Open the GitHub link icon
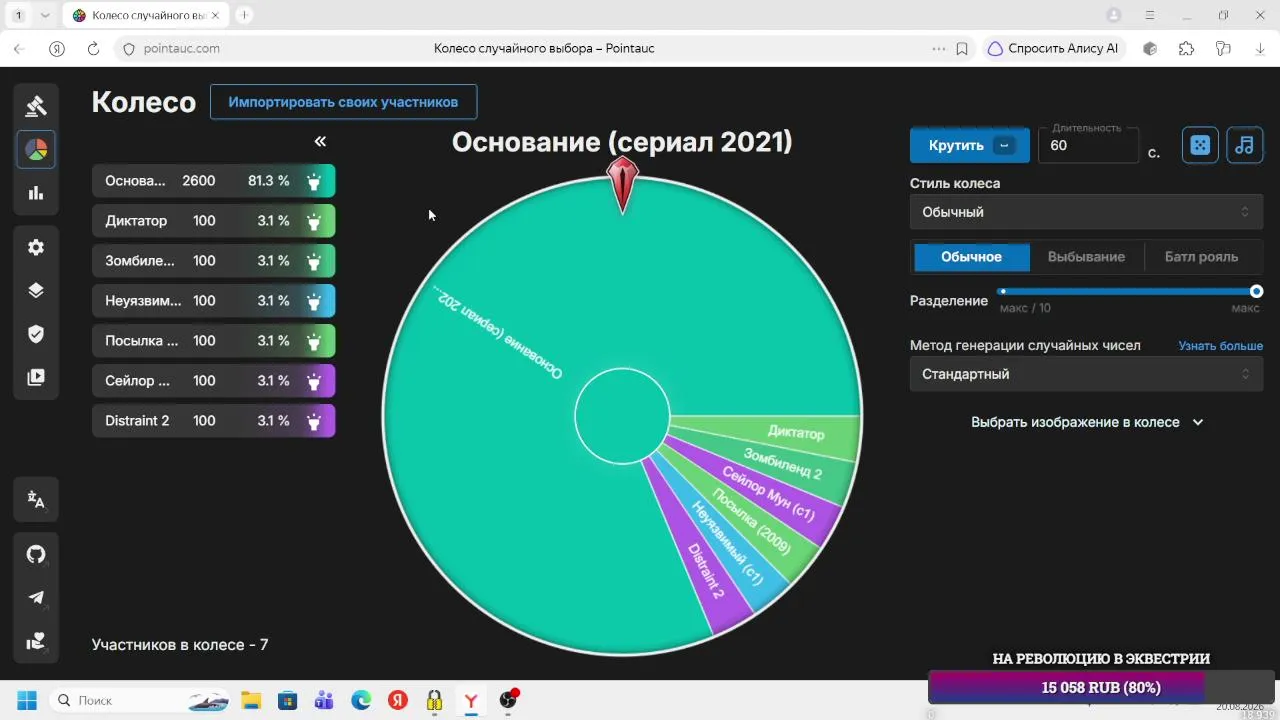 click(x=36, y=554)
